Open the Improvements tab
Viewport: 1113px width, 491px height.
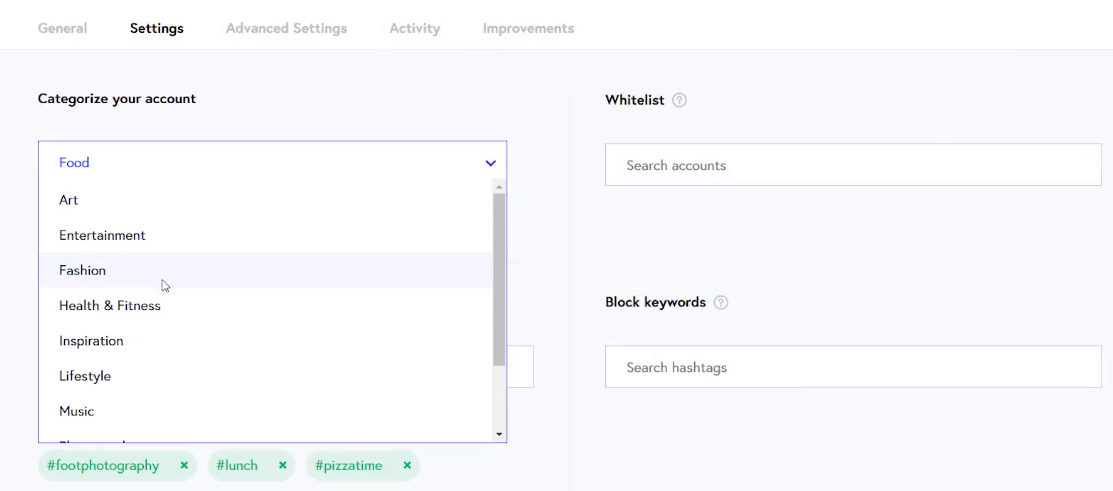coord(528,28)
